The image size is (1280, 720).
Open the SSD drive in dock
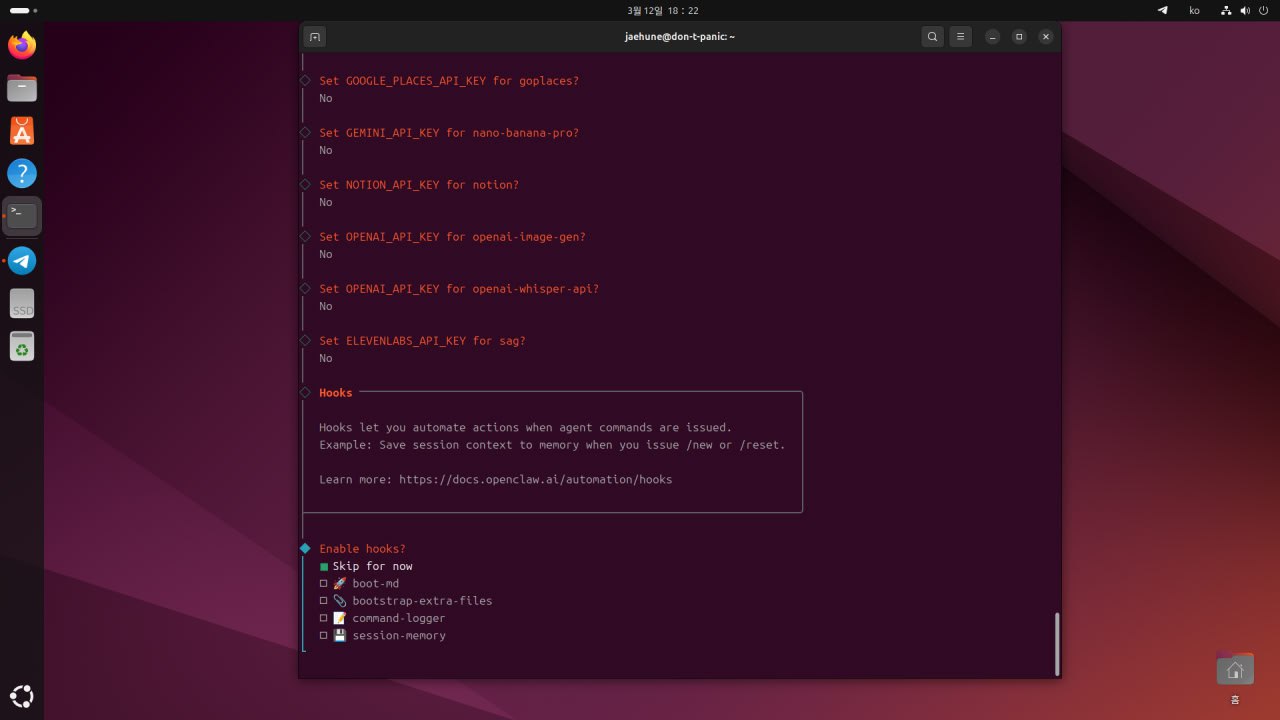[22, 304]
